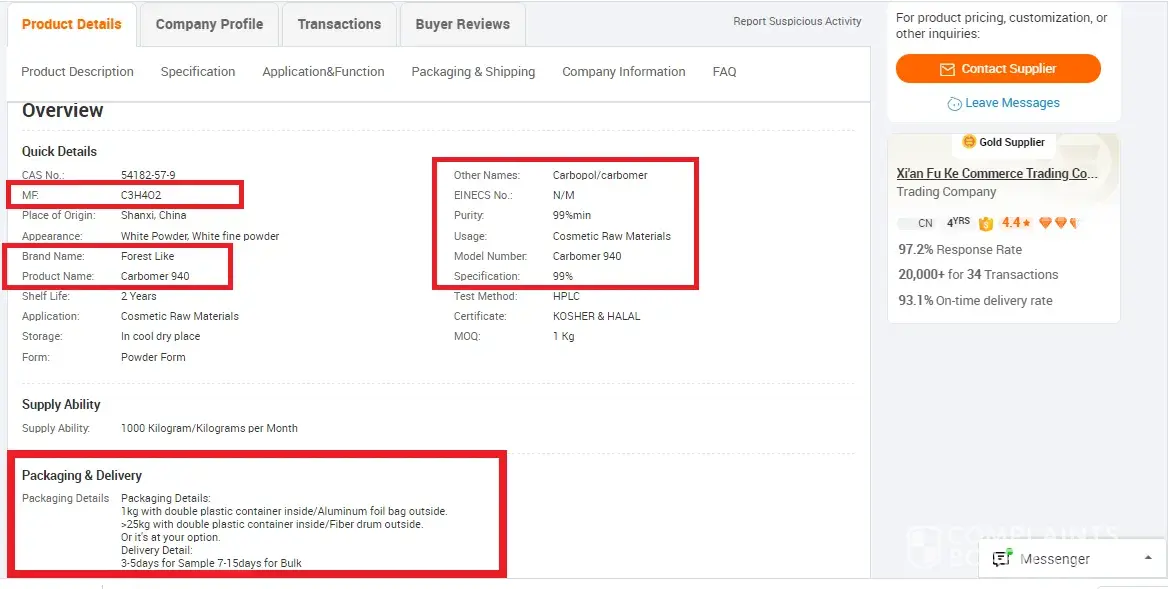Click the Messenger chat icon
This screenshot has height=589, width=1168.
(x=1003, y=558)
